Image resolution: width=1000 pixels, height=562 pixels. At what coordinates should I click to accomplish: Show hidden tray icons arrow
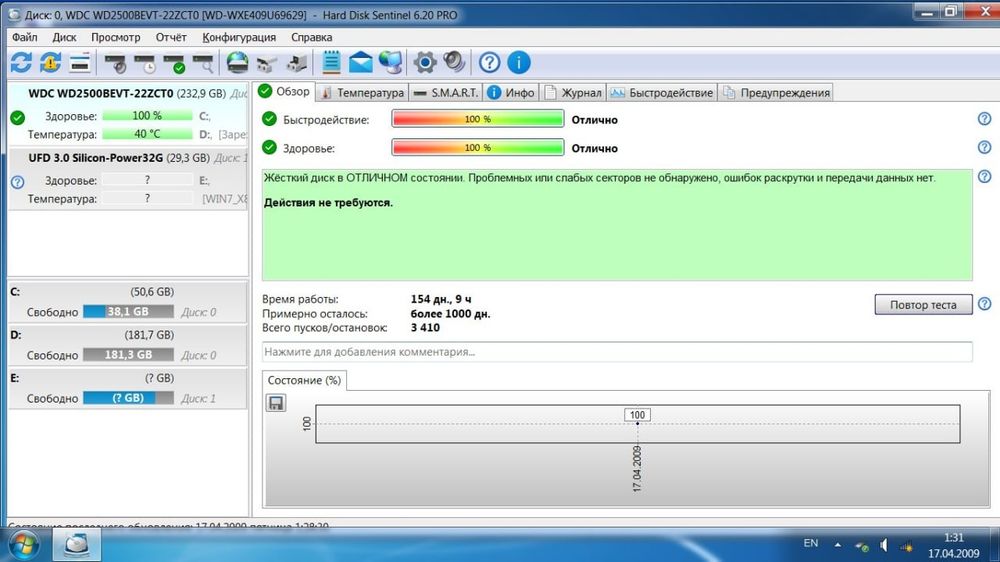click(837, 545)
